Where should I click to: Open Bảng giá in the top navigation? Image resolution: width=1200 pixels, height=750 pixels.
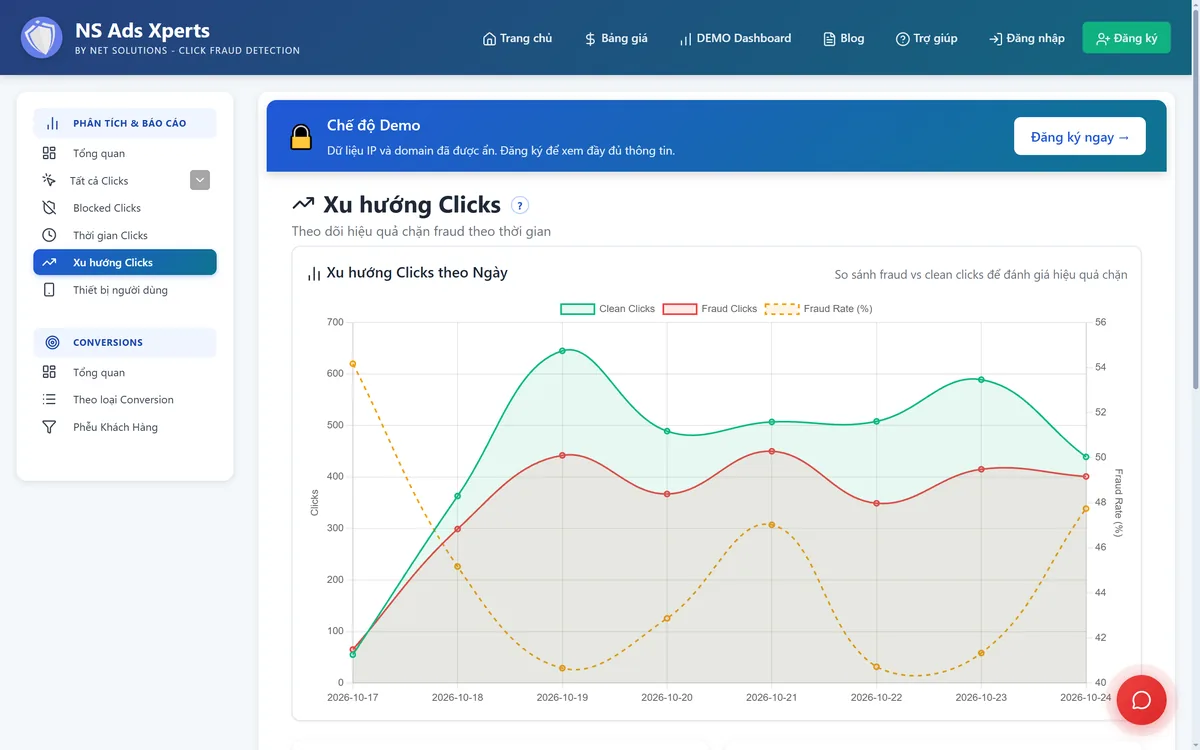(616, 39)
